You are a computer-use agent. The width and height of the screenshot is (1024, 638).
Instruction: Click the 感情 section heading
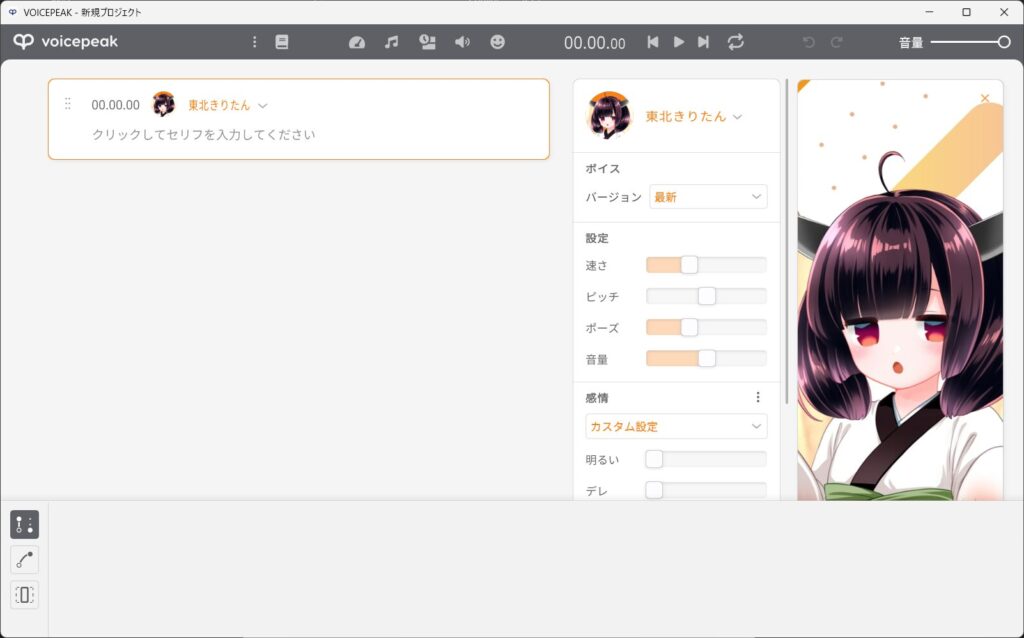click(x=597, y=398)
